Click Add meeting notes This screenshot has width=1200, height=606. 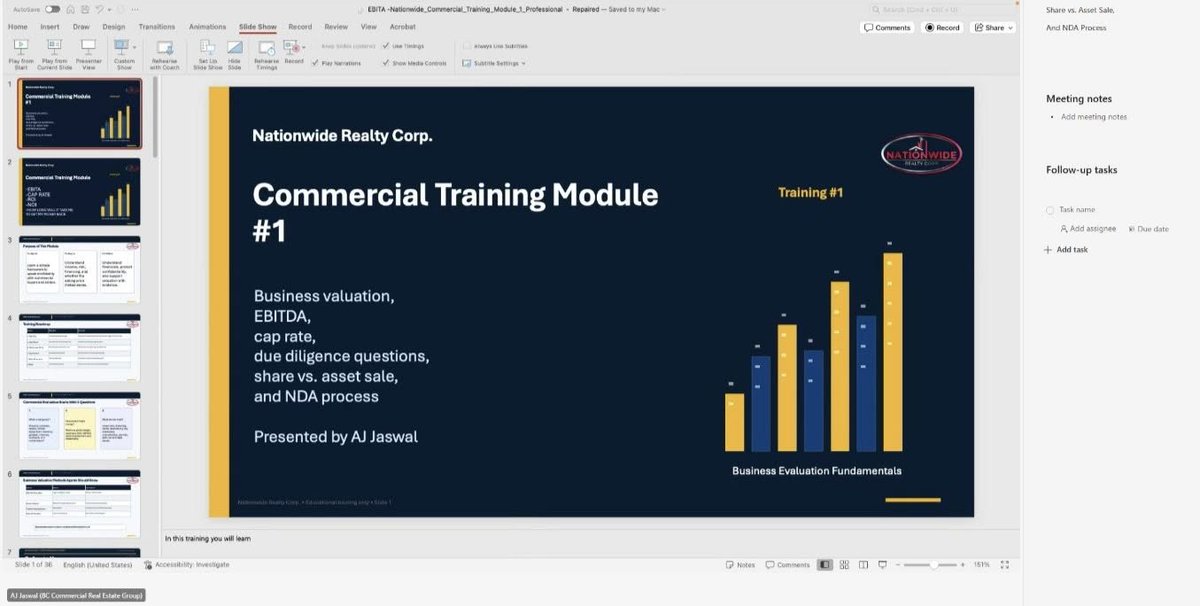point(1094,117)
